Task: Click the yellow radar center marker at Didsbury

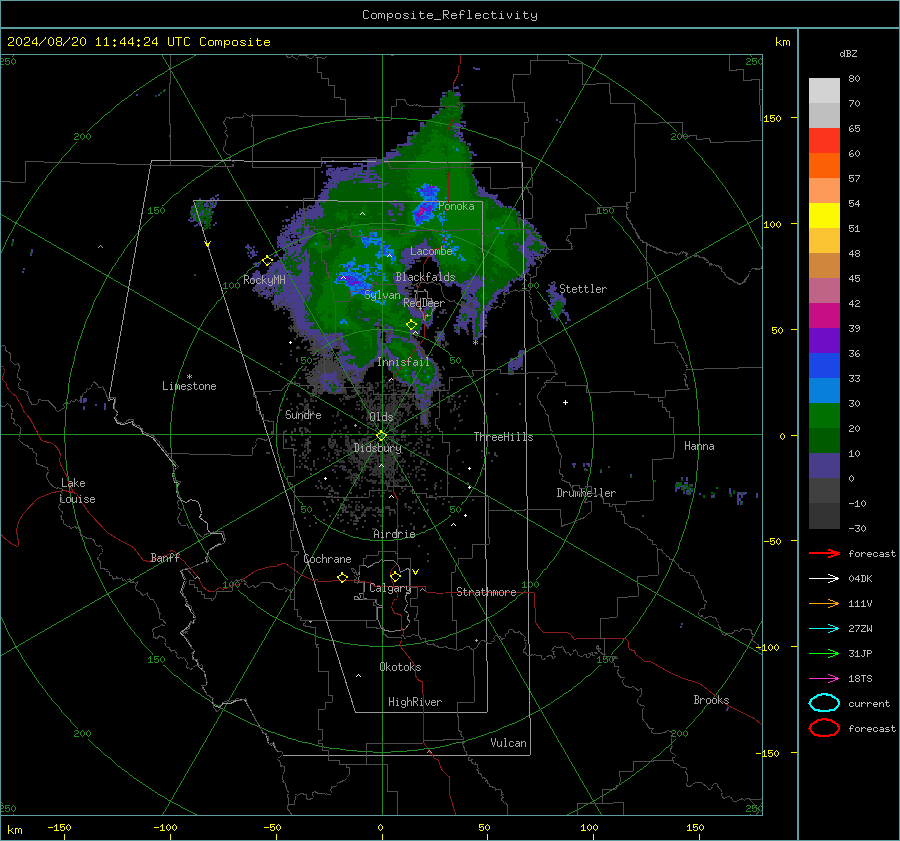Action: 381,436
